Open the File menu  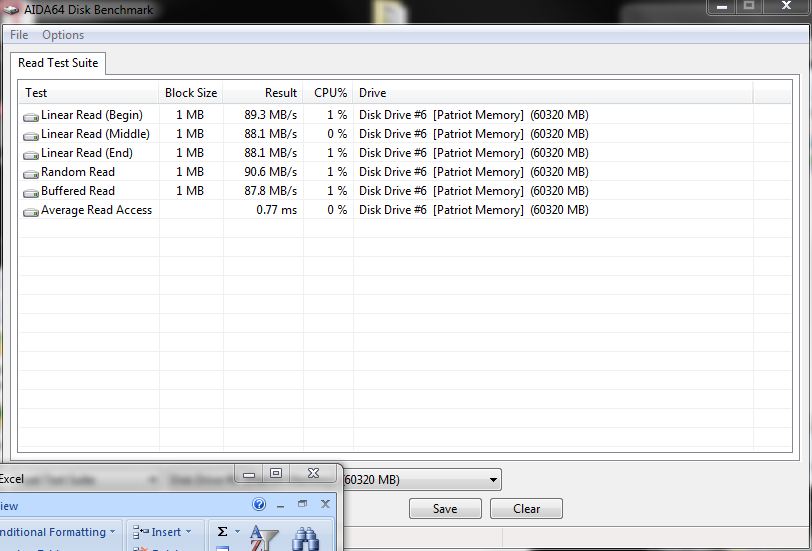pos(19,35)
